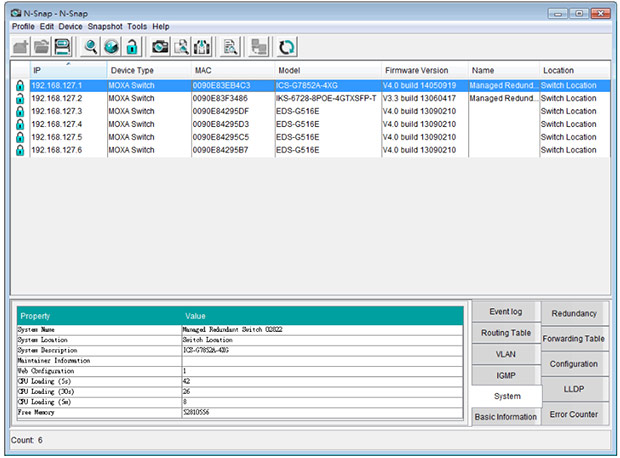This screenshot has height=458, width=620.
Task: Click the magnifier search devices icon
Action: (91, 47)
